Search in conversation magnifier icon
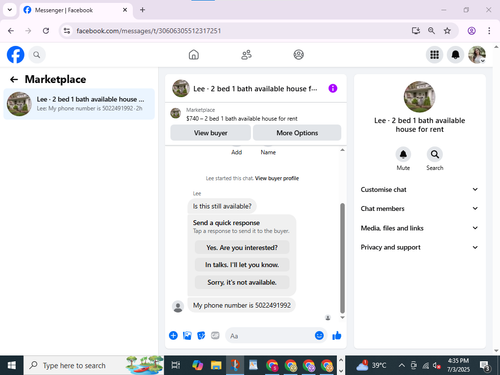 point(435,154)
